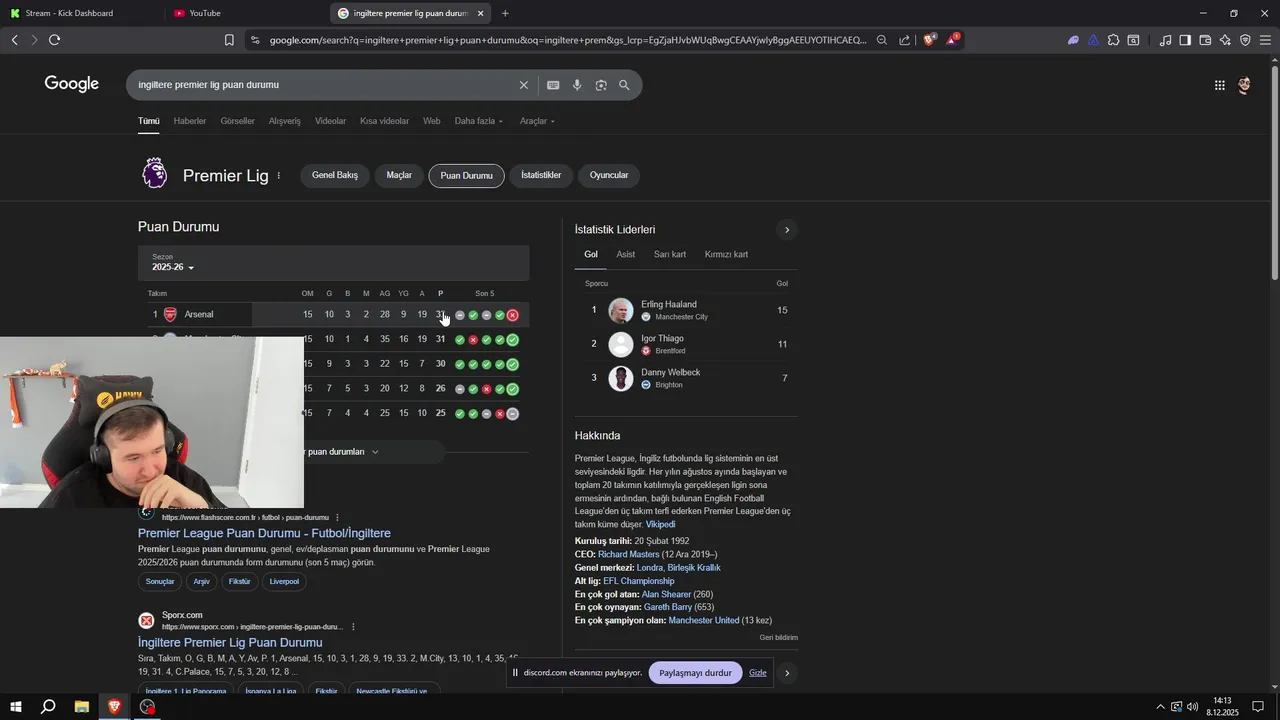Expand Discord sharing bar arrow

tap(787, 673)
